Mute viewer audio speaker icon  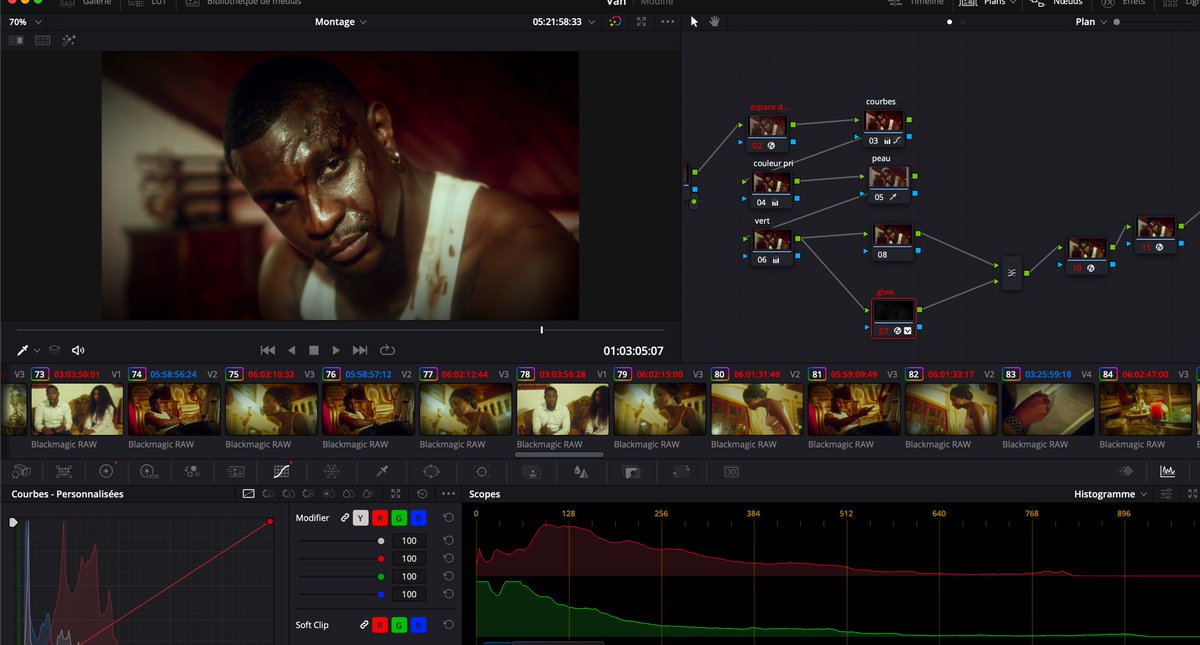pos(78,350)
